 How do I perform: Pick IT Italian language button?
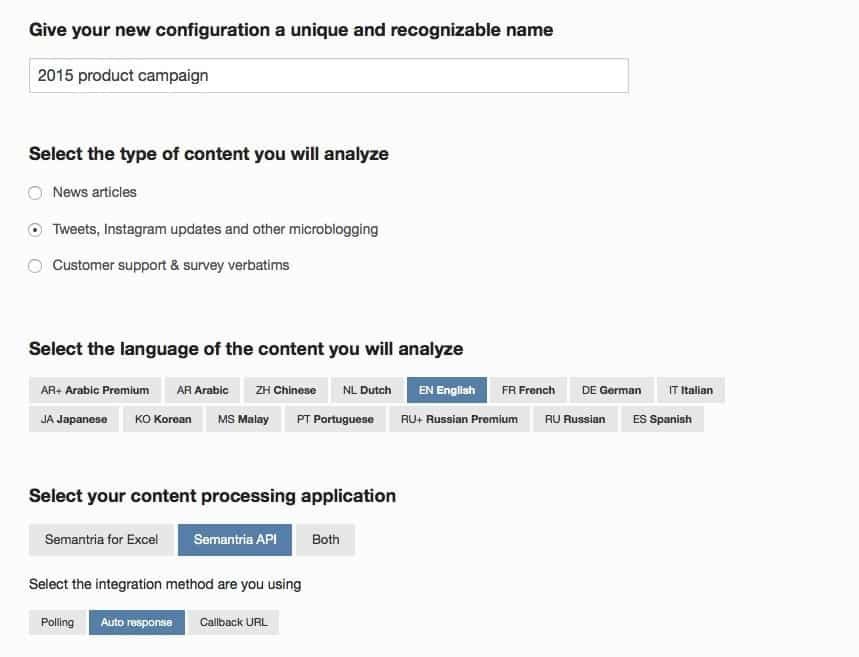click(x=691, y=390)
